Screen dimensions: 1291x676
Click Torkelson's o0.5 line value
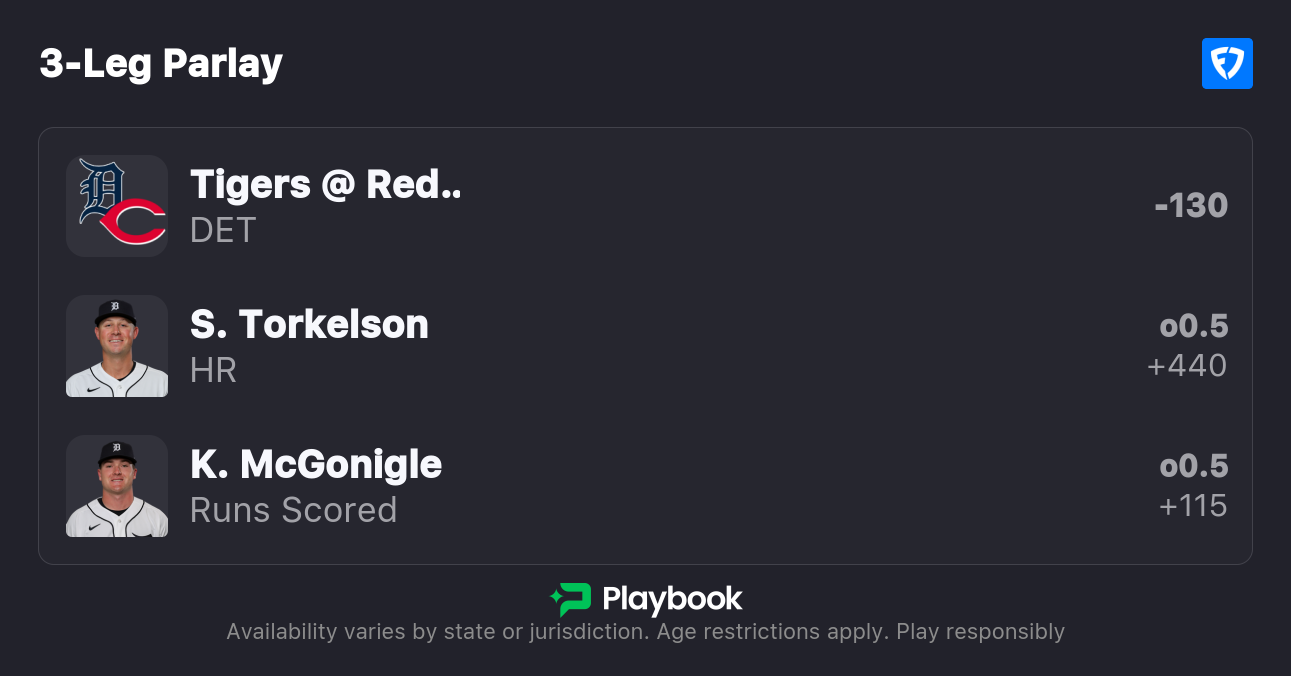(x=1193, y=326)
